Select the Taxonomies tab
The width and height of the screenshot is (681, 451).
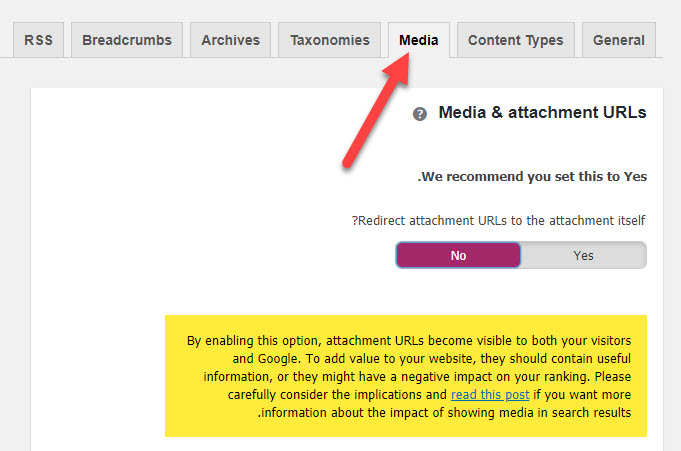click(x=330, y=40)
